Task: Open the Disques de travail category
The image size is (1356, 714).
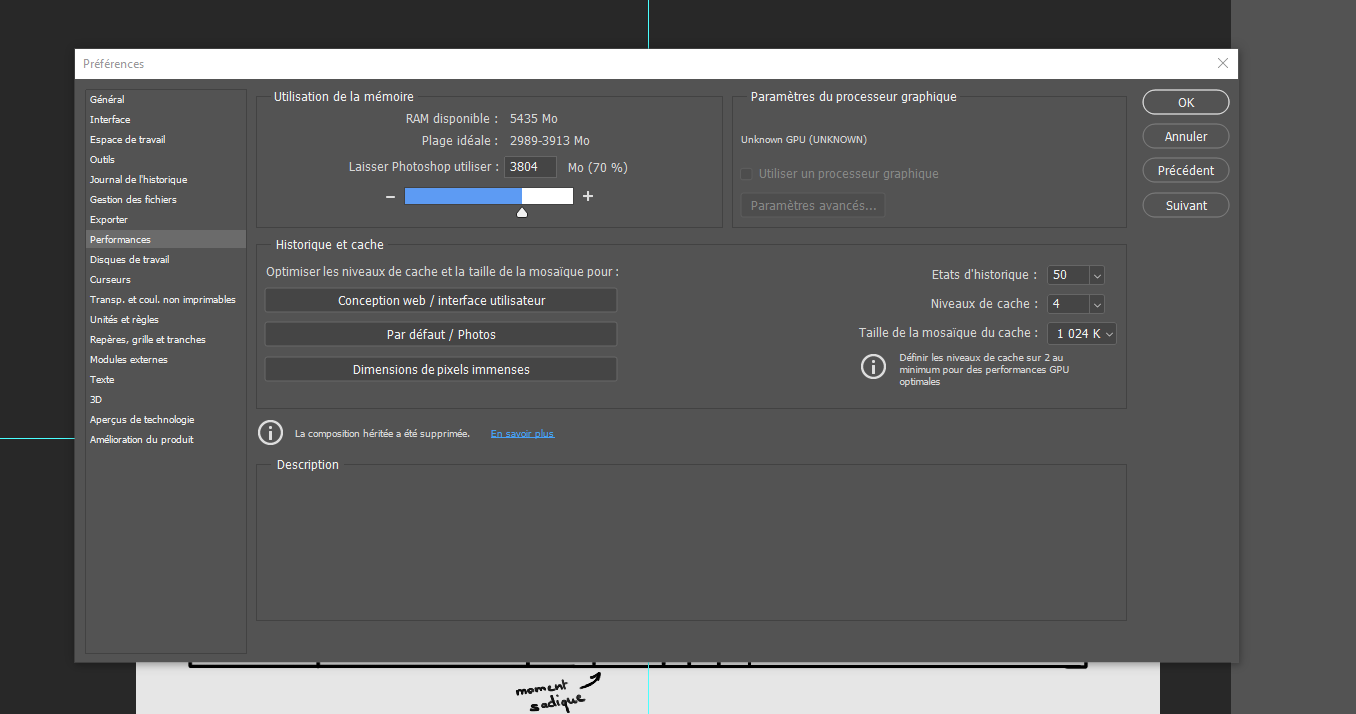Action: [x=129, y=260]
